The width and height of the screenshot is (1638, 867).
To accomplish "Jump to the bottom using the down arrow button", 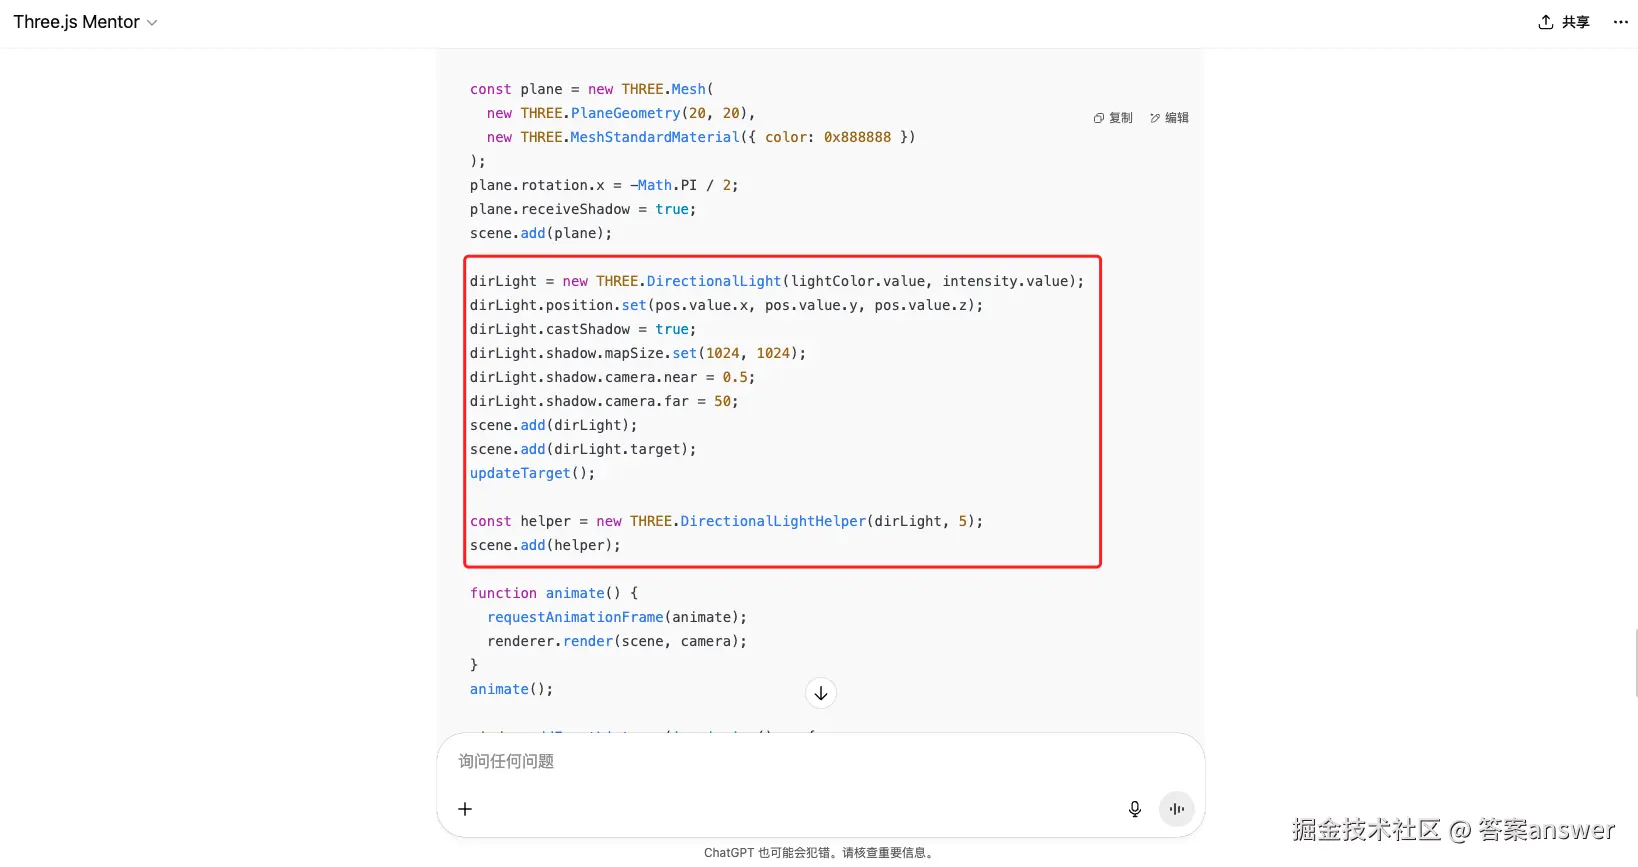I will 821,693.
